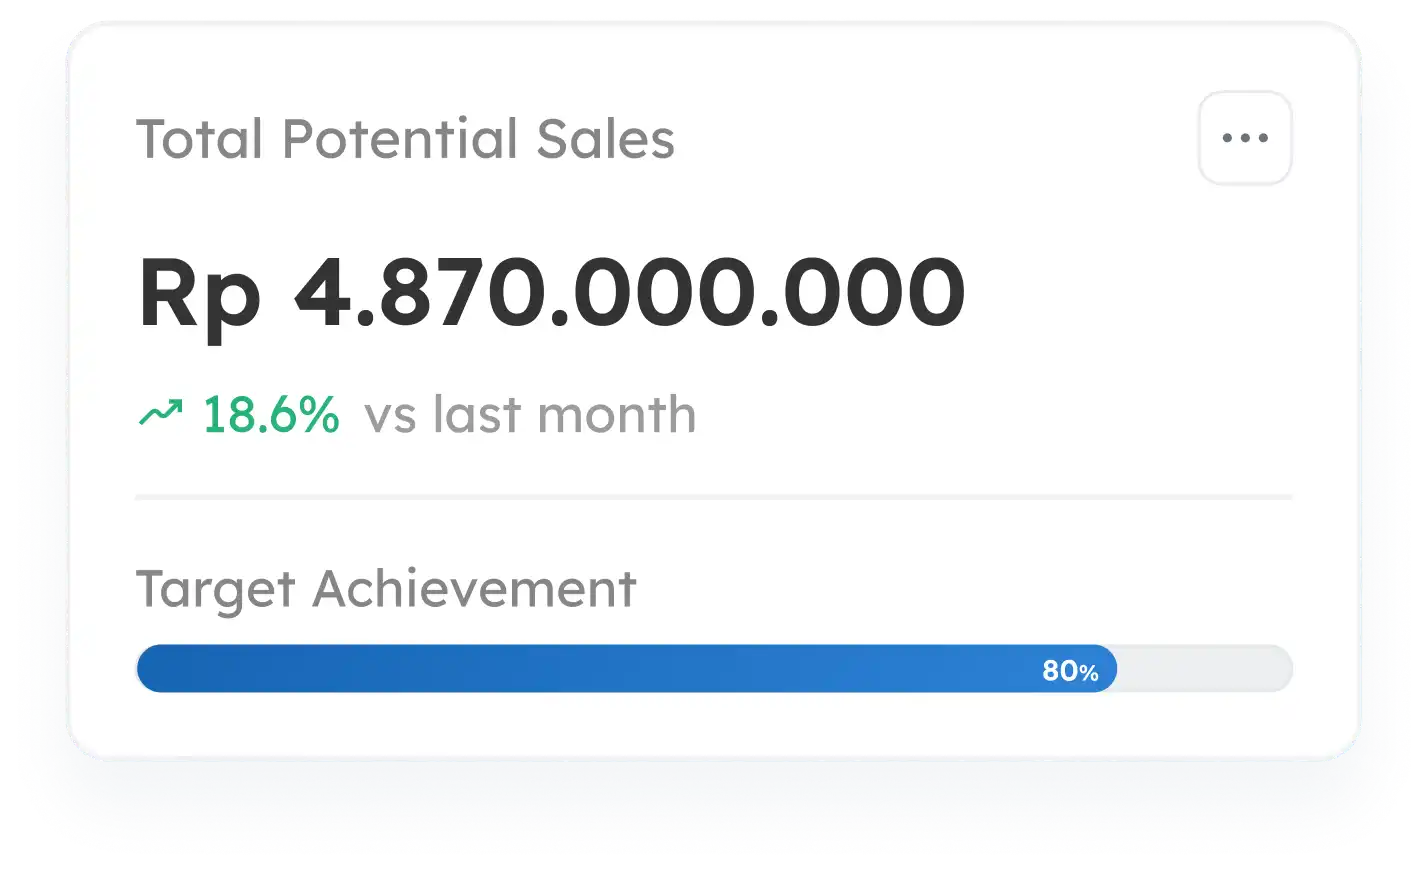Click the Rp 4.870.000.000 amount

pos(552,292)
